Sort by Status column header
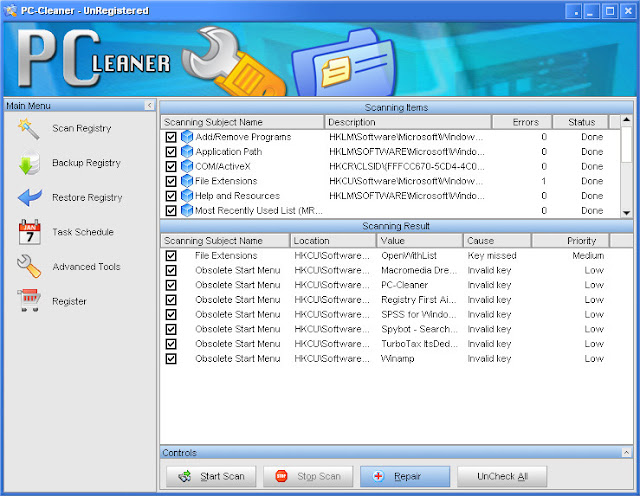 pos(580,122)
